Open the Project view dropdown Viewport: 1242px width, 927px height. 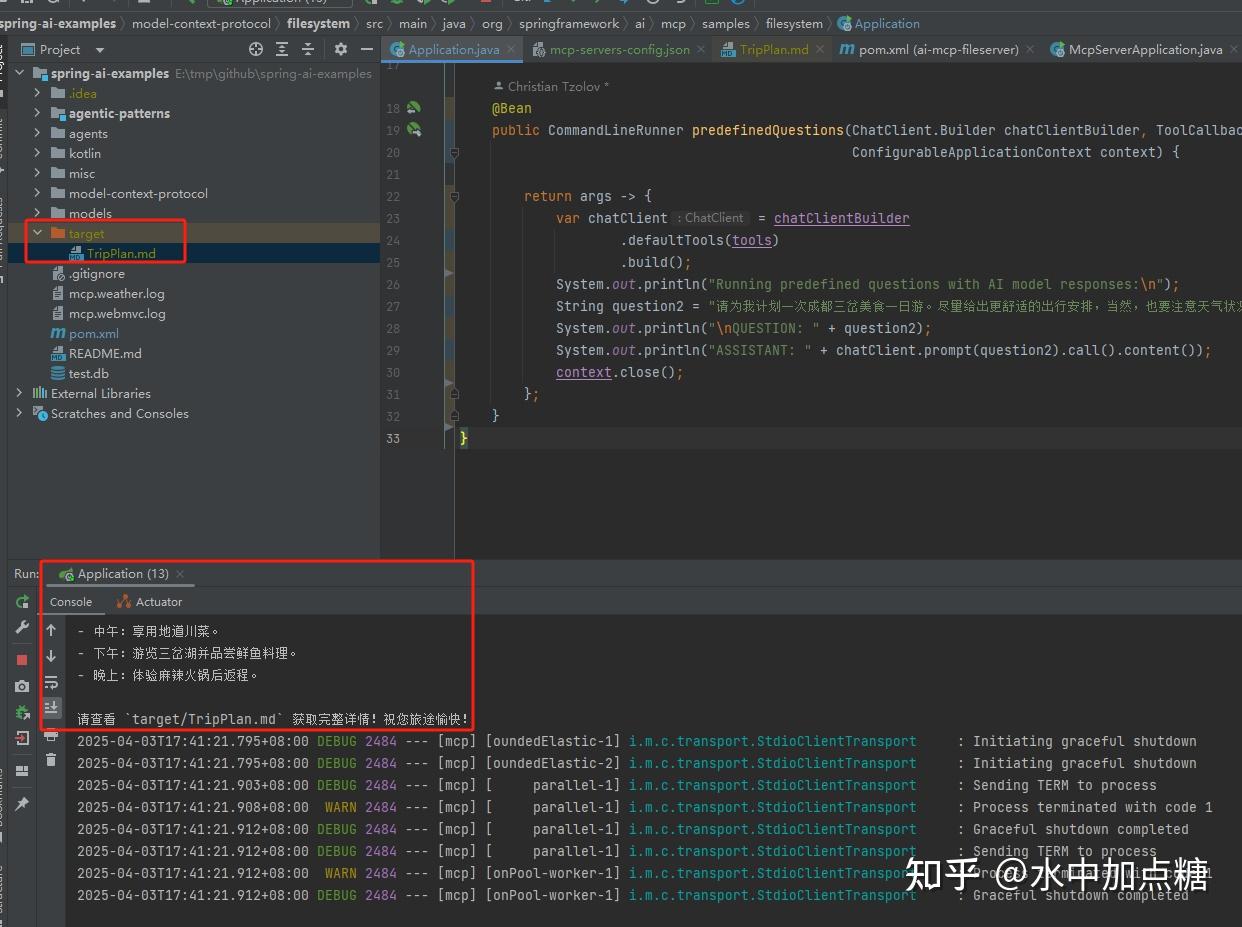tap(99, 49)
